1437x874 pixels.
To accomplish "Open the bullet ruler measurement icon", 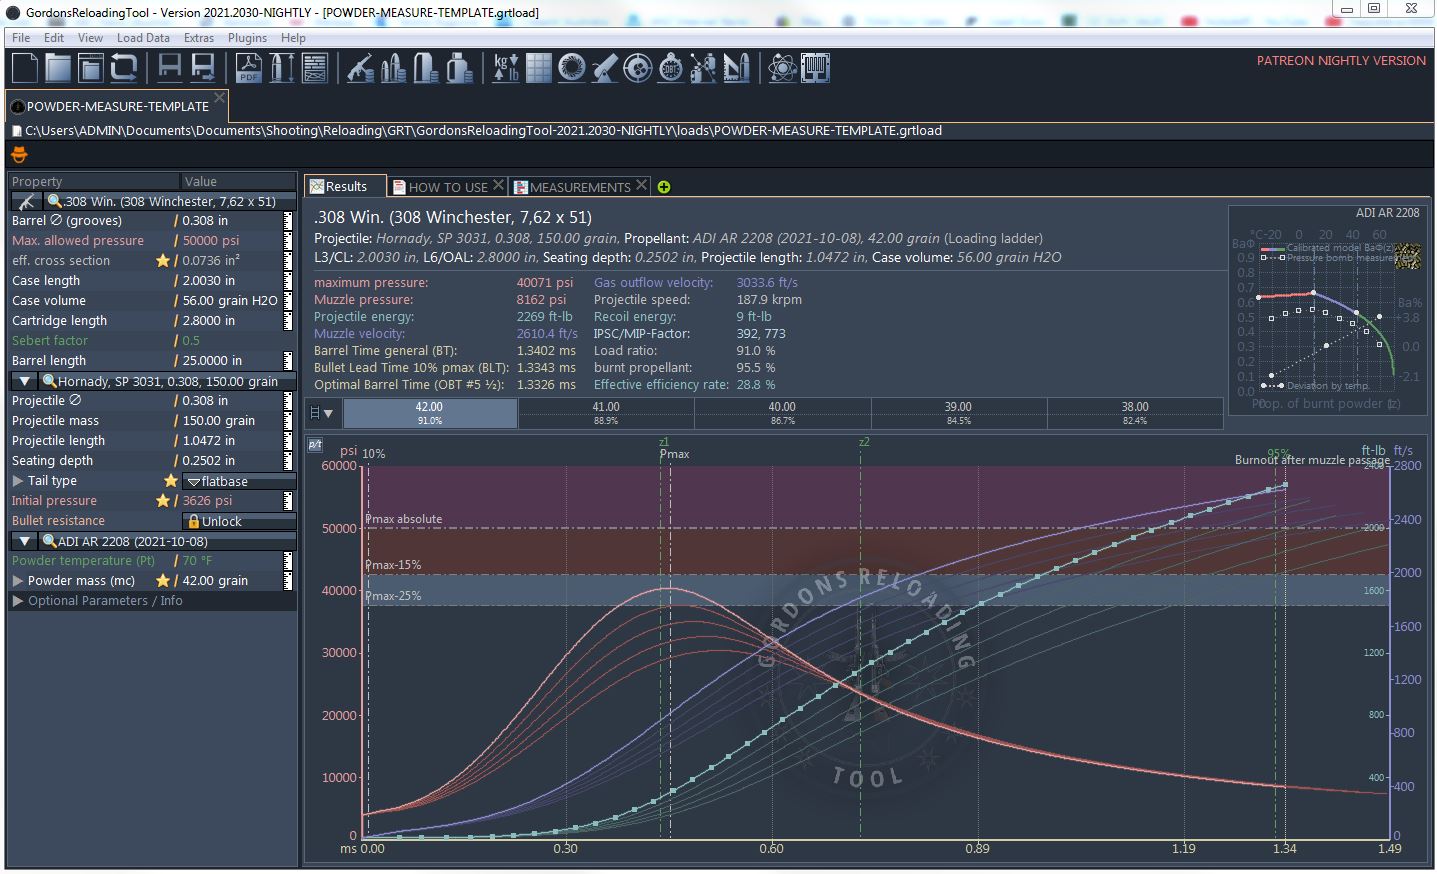I will 736,68.
